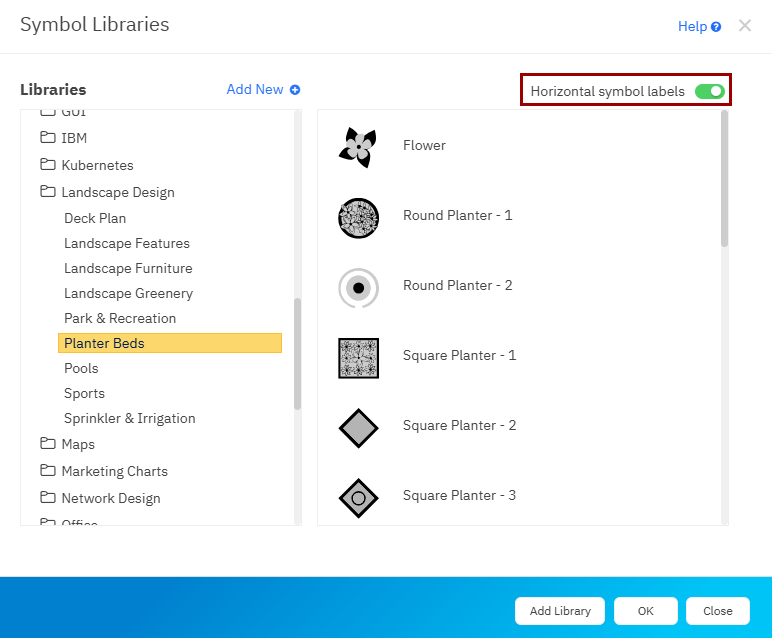772x638 pixels.
Task: Click the symbol list vertical scrollbar
Action: (724, 180)
